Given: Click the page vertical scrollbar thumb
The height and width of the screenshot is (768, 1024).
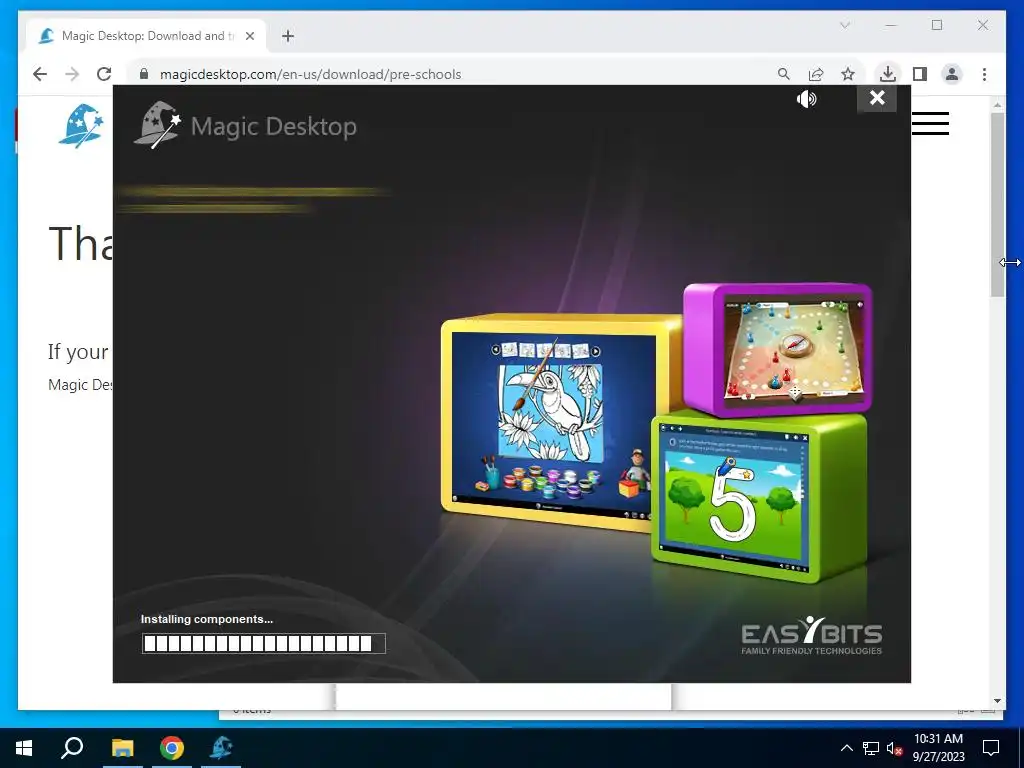Looking at the screenshot, I should pyautogui.click(x=997, y=204).
